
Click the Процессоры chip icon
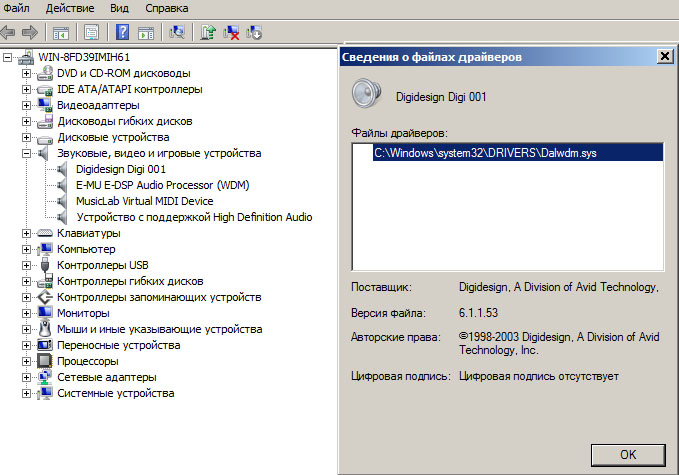click(x=45, y=361)
